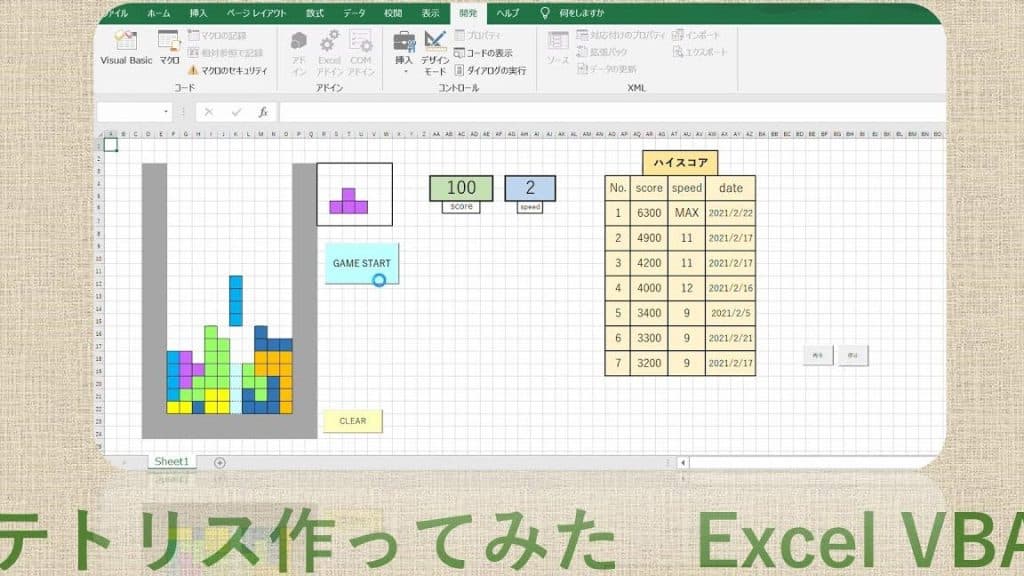
Task: Click インポート XML import
Action: [696, 35]
